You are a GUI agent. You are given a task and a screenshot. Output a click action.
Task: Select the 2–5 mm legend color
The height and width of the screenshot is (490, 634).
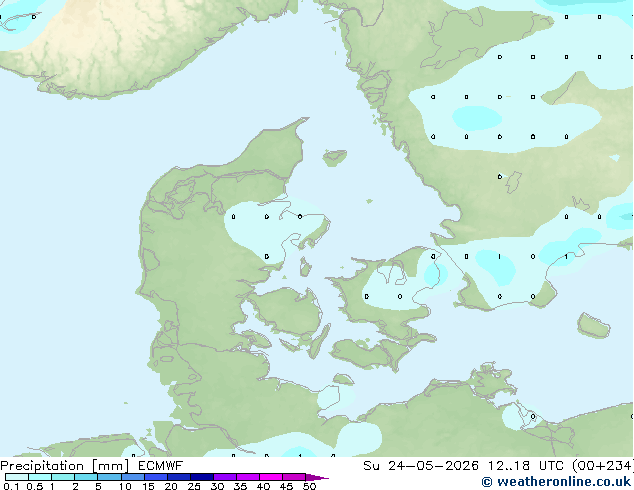[x=86, y=477]
